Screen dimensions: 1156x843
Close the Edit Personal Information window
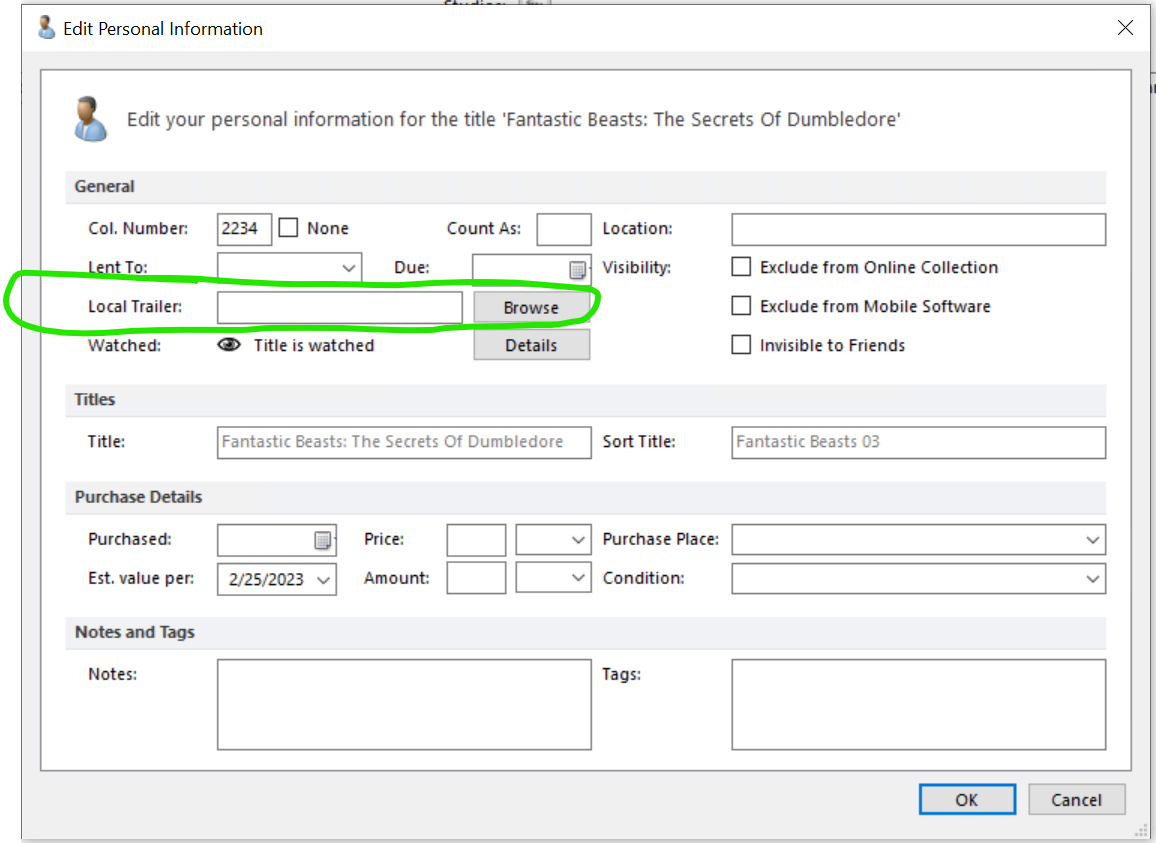click(x=1125, y=28)
